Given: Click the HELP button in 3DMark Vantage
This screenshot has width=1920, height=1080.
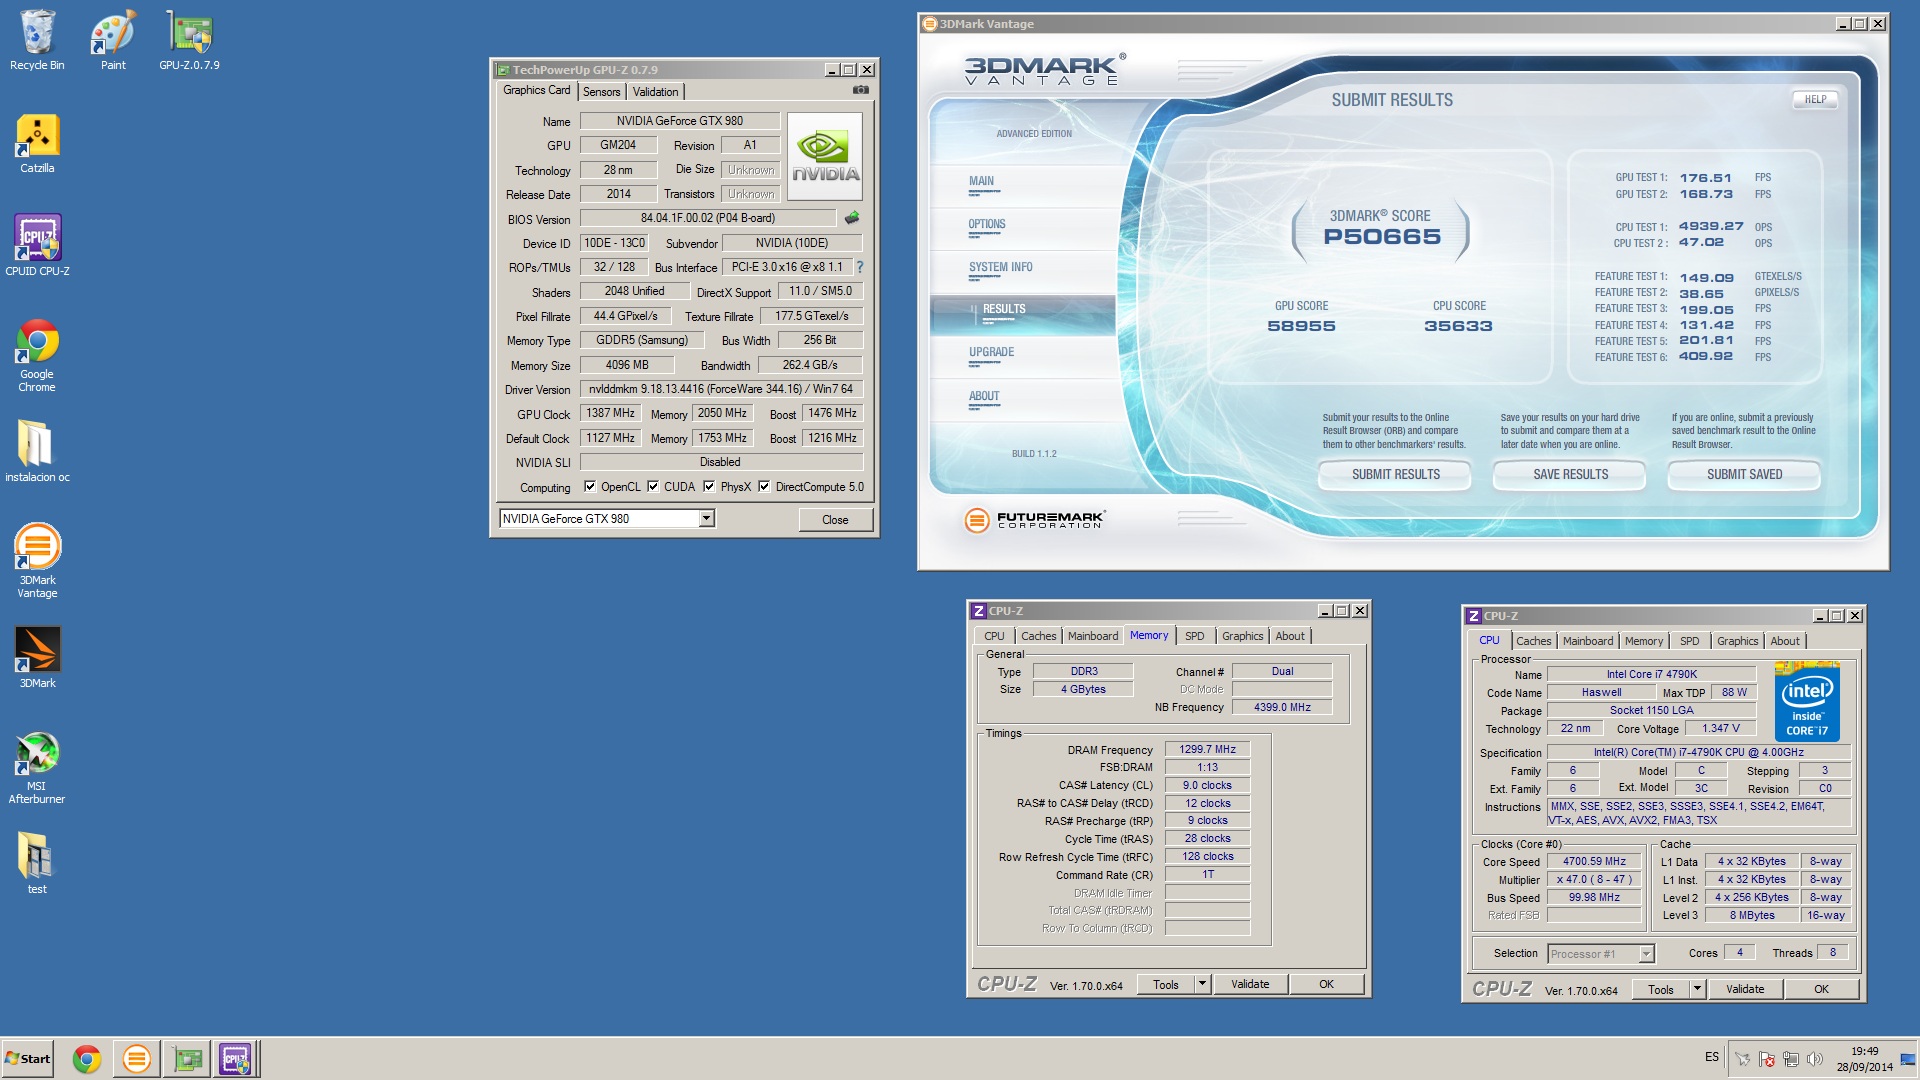Looking at the screenshot, I should [x=1815, y=100].
